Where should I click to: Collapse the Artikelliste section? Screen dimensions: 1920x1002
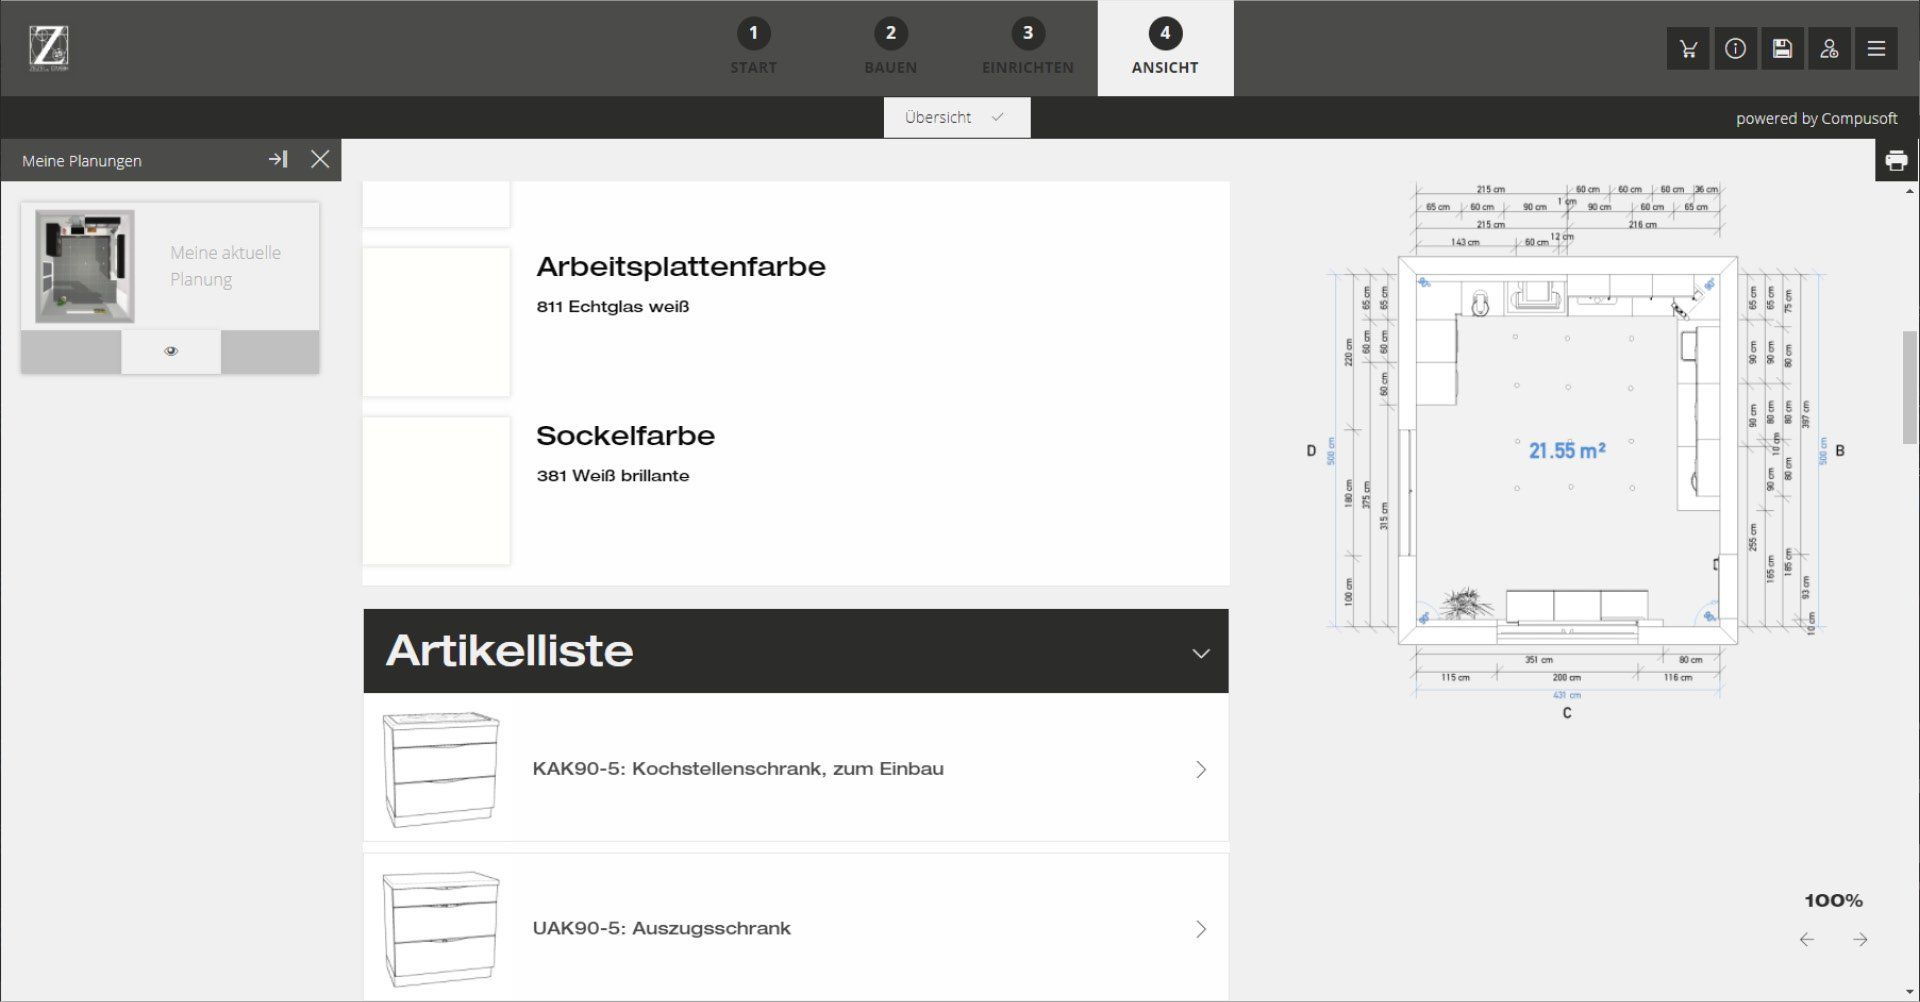tap(1201, 651)
